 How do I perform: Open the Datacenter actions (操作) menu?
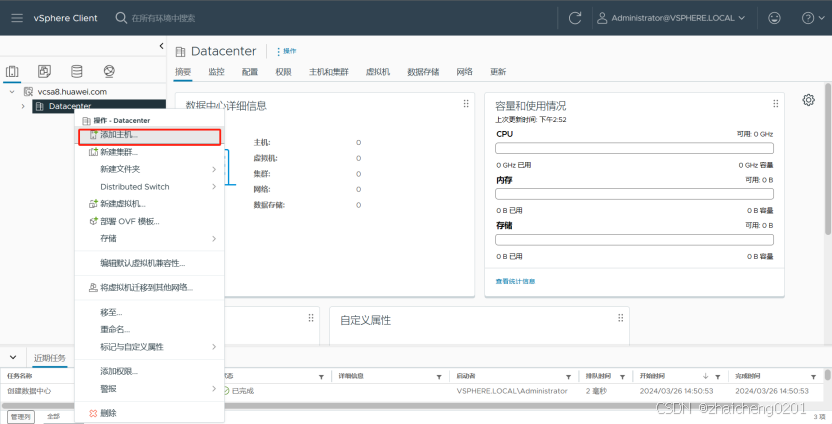tap(287, 51)
